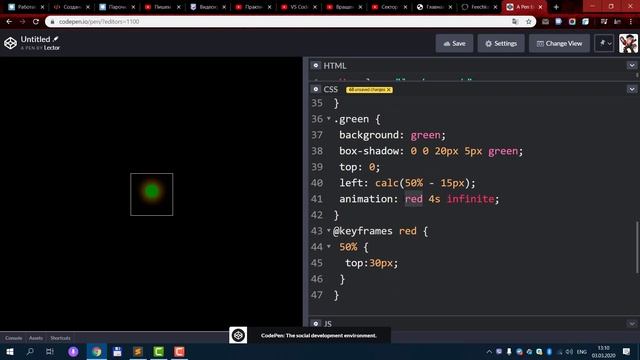Viewport: 640px width, 360px height.
Task: Save the pen
Action: (x=454, y=43)
